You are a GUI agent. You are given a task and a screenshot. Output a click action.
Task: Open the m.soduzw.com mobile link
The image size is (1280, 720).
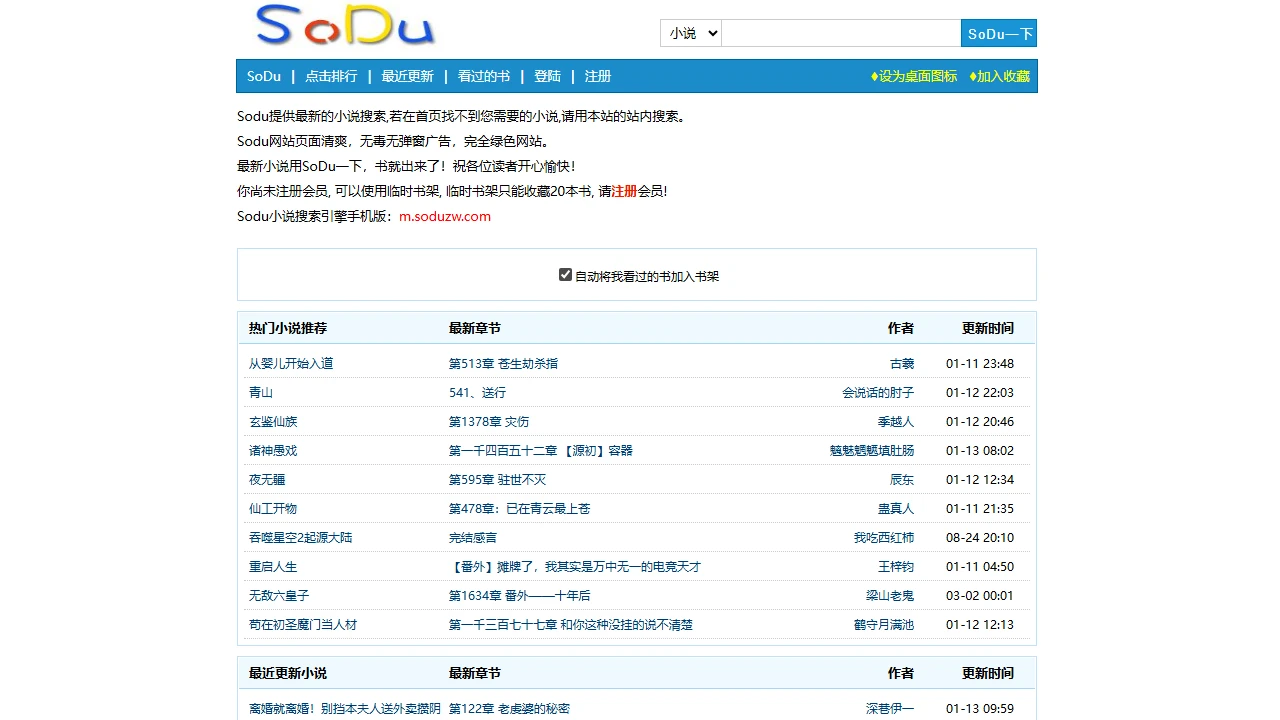coord(445,216)
